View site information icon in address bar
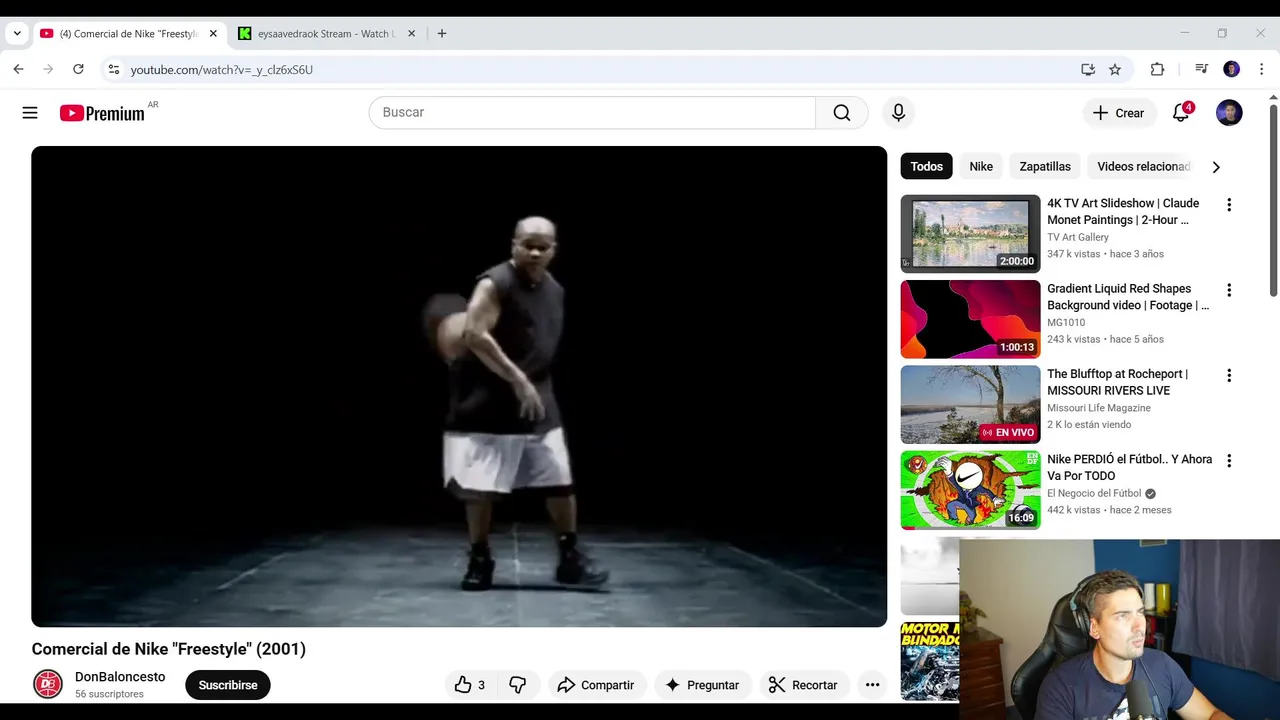Viewport: 1280px width, 720px height. pyautogui.click(x=113, y=69)
